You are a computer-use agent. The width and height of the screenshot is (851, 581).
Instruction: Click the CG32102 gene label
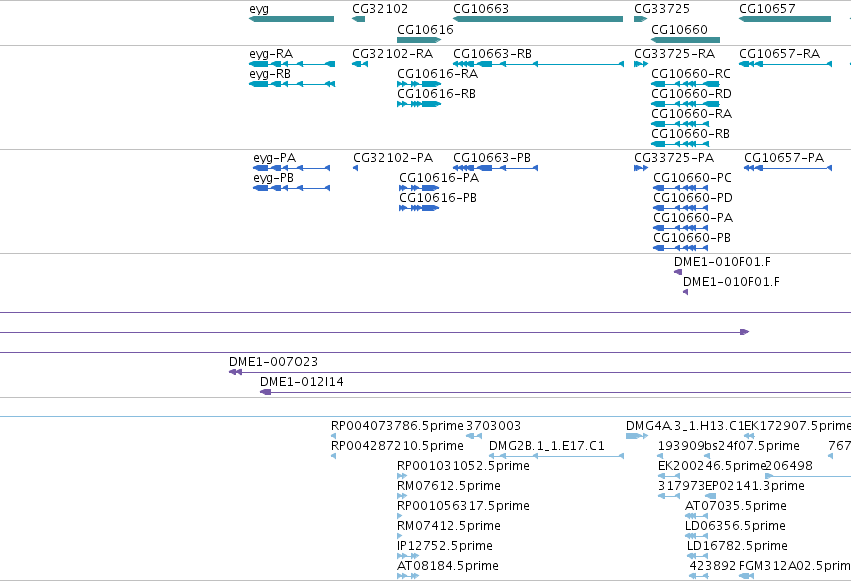coord(380,9)
